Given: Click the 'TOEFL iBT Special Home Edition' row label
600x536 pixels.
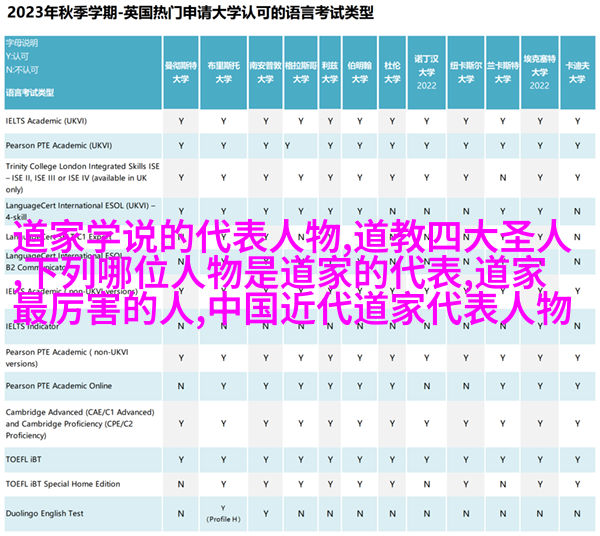Looking at the screenshot, I should pos(63,484).
